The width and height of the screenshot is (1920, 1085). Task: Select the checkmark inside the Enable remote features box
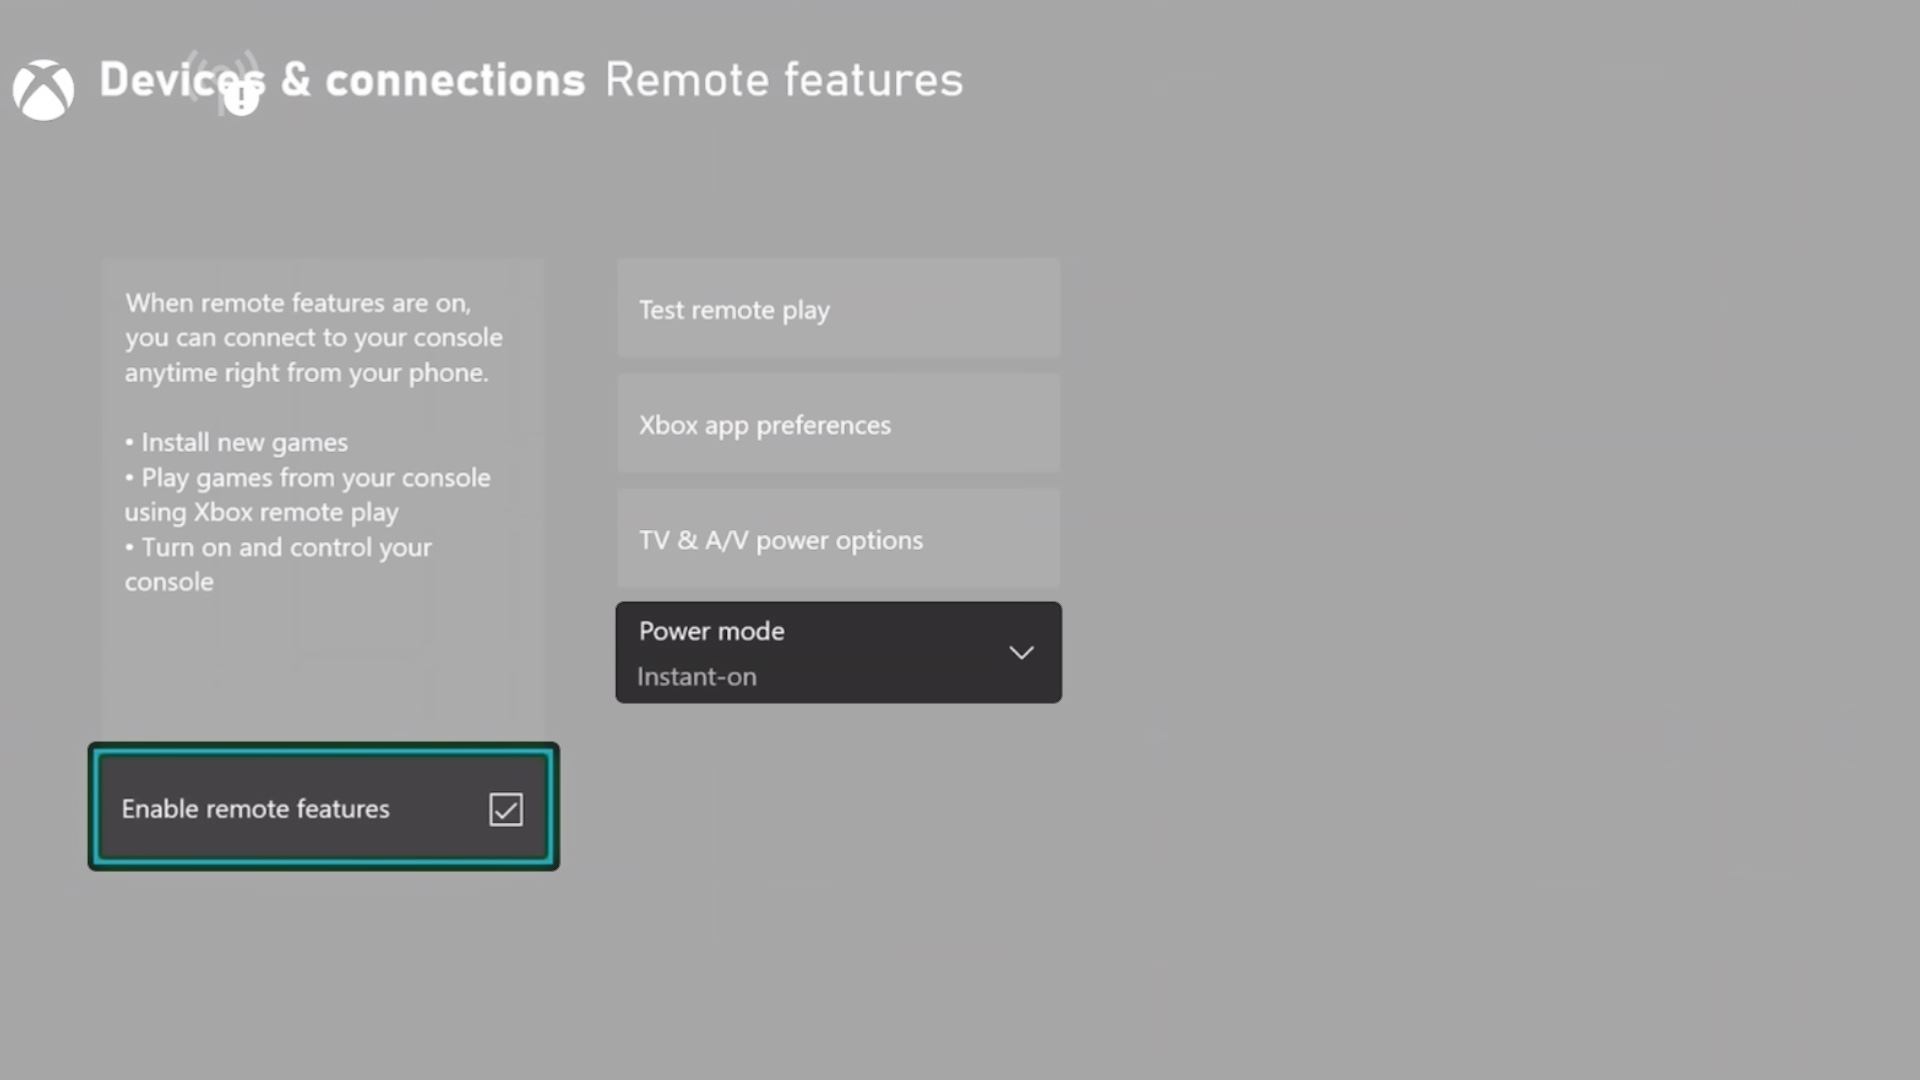point(505,810)
